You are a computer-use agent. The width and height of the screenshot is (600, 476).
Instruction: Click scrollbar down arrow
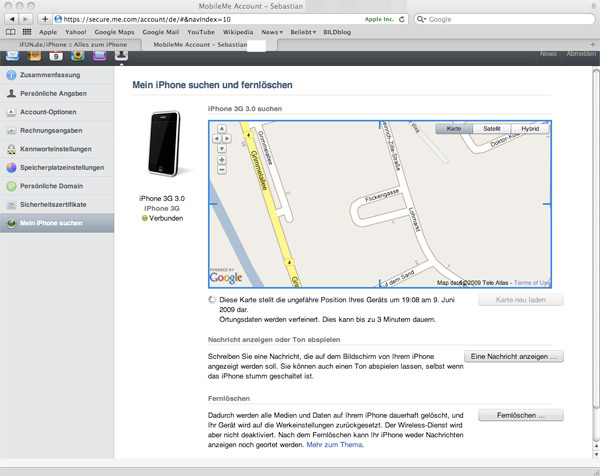coord(596,454)
